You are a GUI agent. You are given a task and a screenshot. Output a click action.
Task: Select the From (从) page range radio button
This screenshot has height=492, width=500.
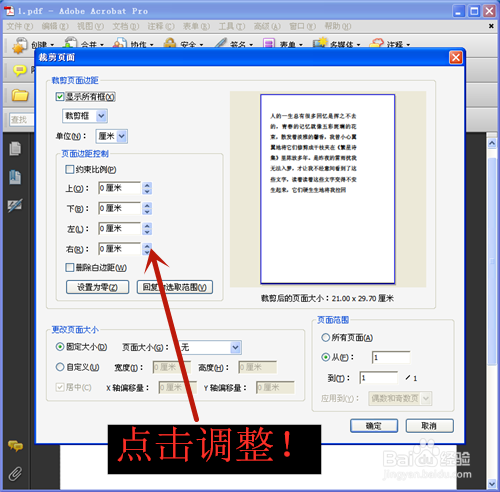(x=325, y=357)
